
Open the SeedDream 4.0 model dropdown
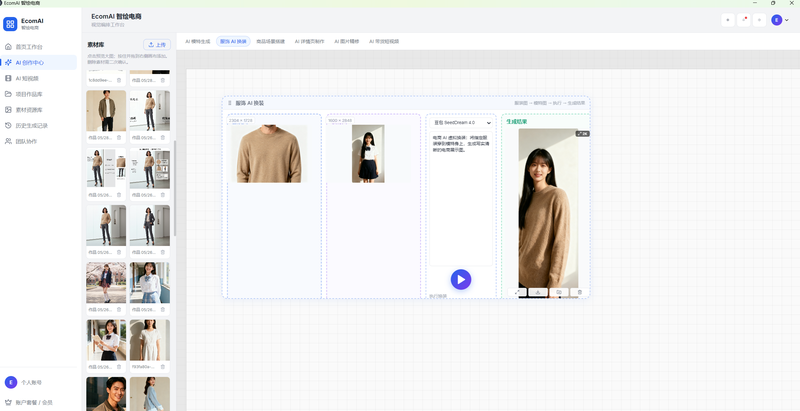(461, 123)
